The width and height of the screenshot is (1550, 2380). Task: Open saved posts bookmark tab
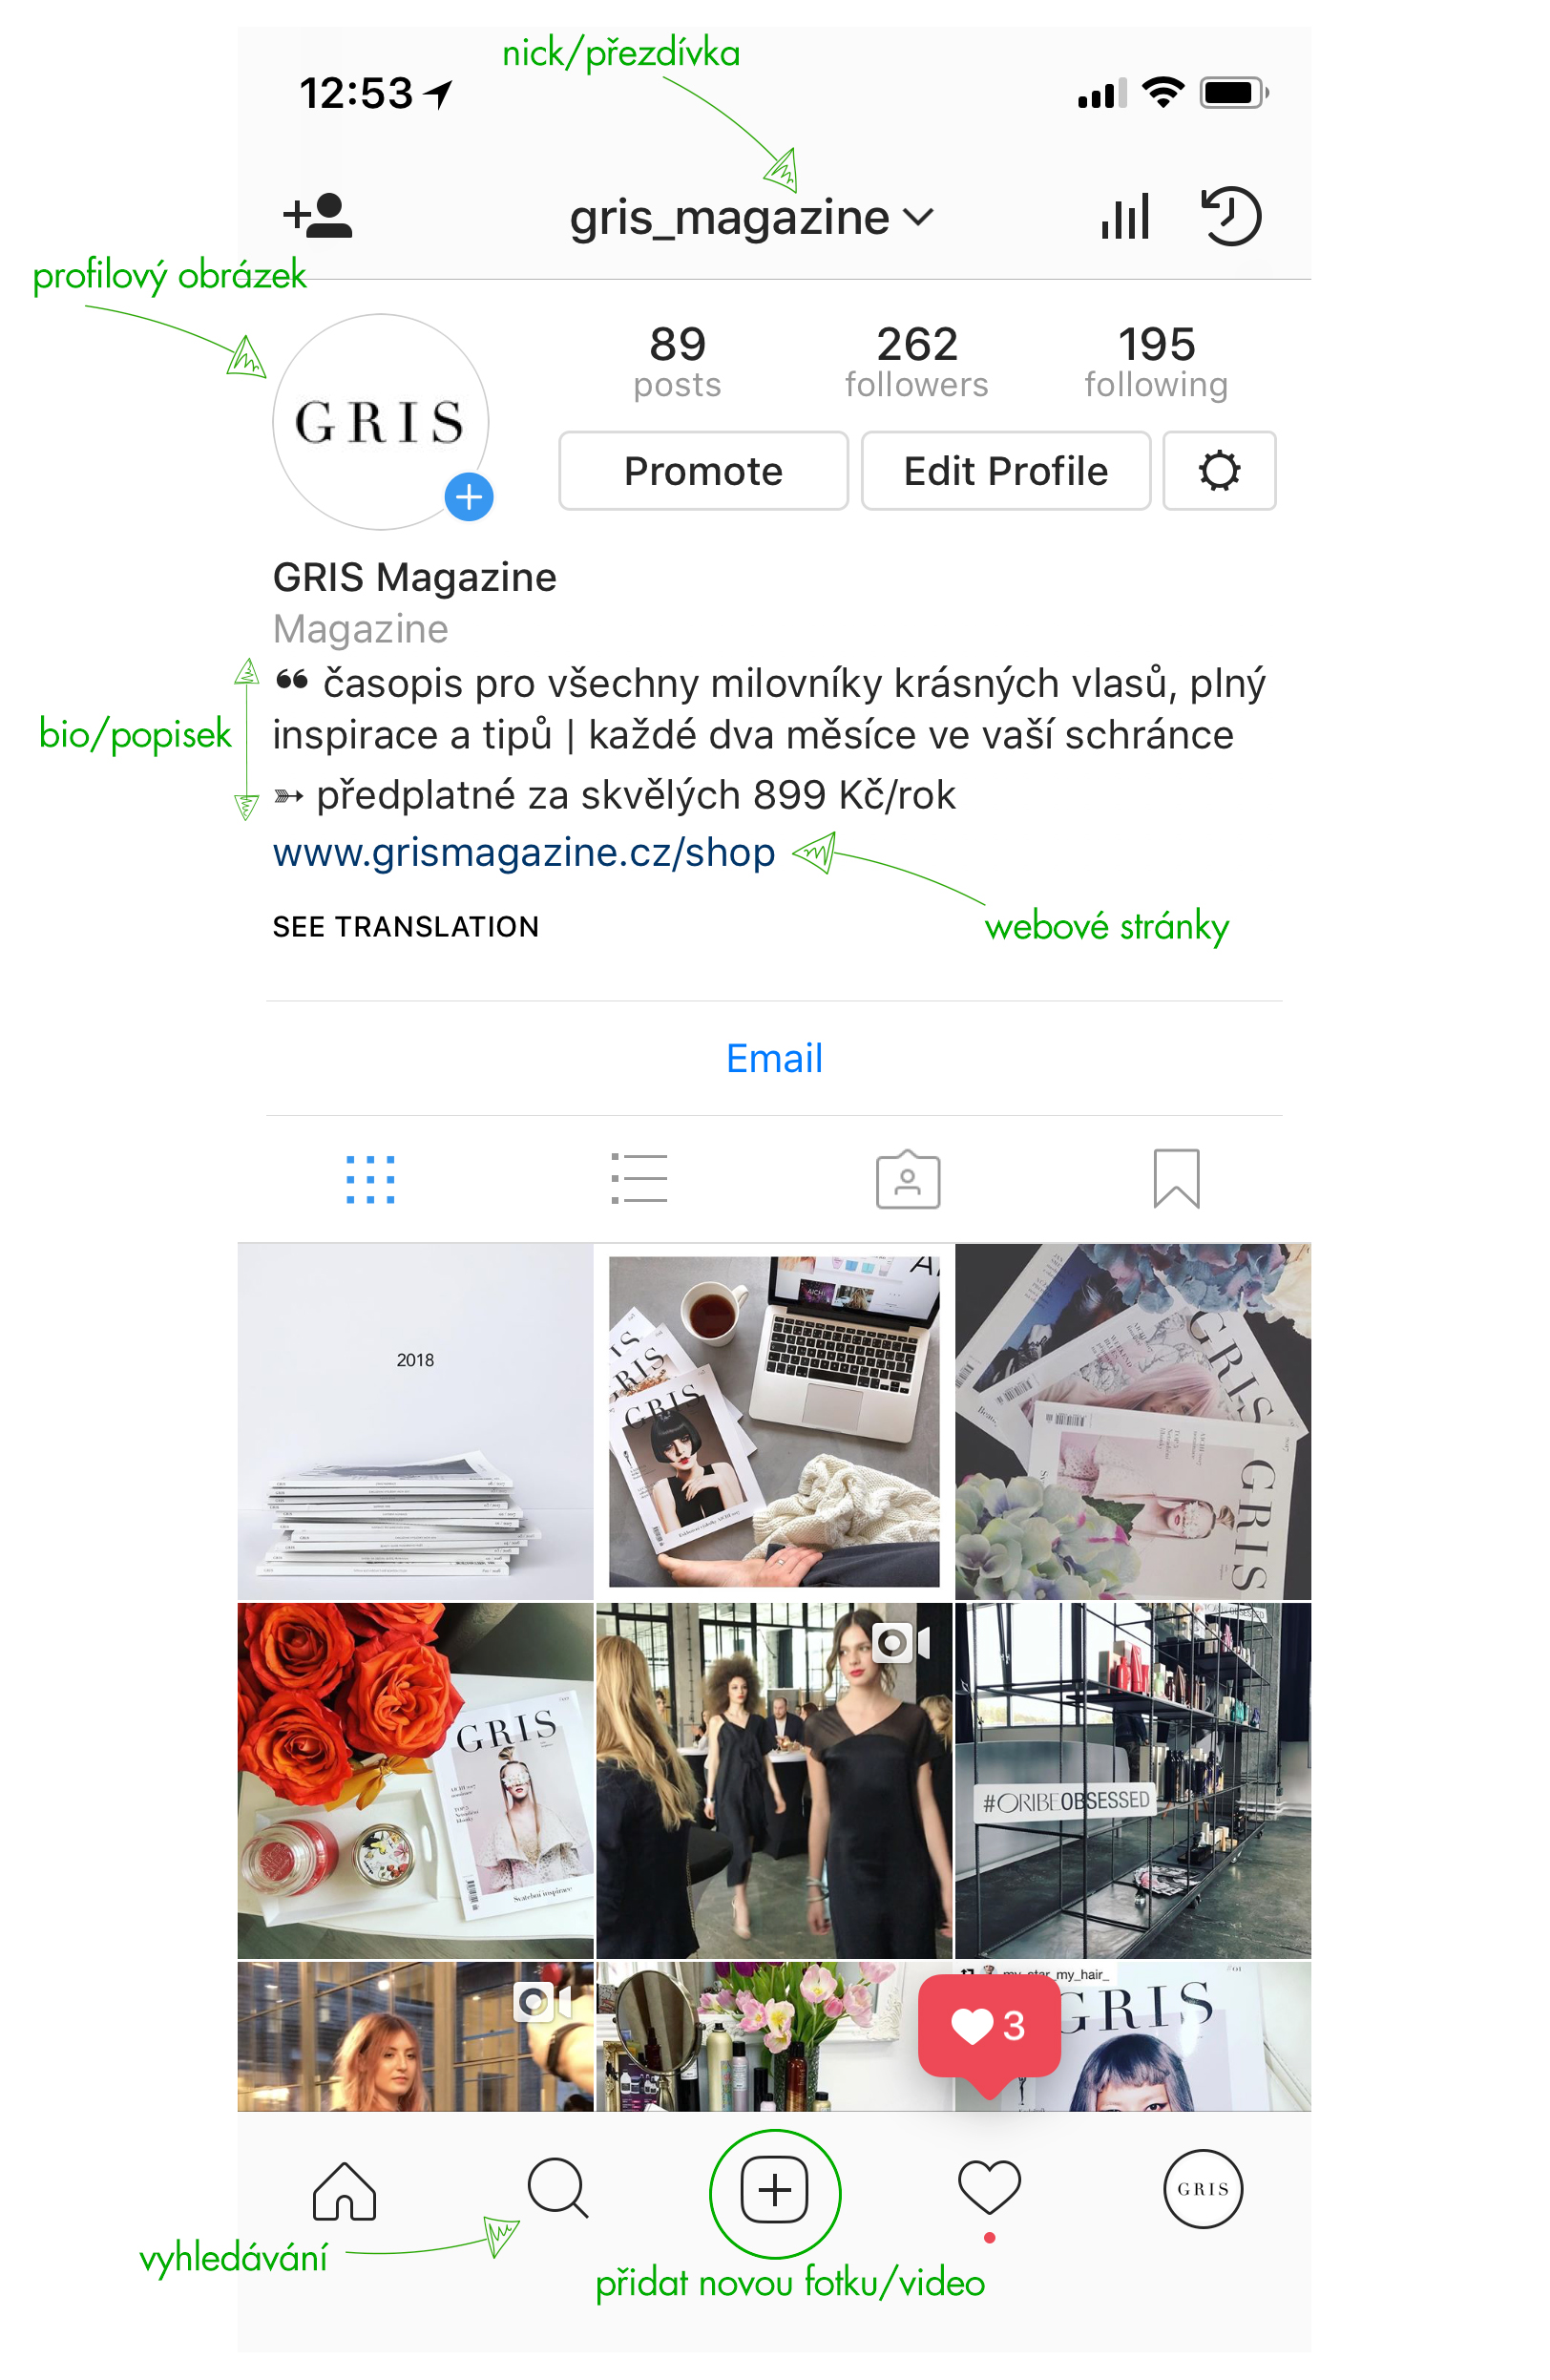[1176, 1179]
